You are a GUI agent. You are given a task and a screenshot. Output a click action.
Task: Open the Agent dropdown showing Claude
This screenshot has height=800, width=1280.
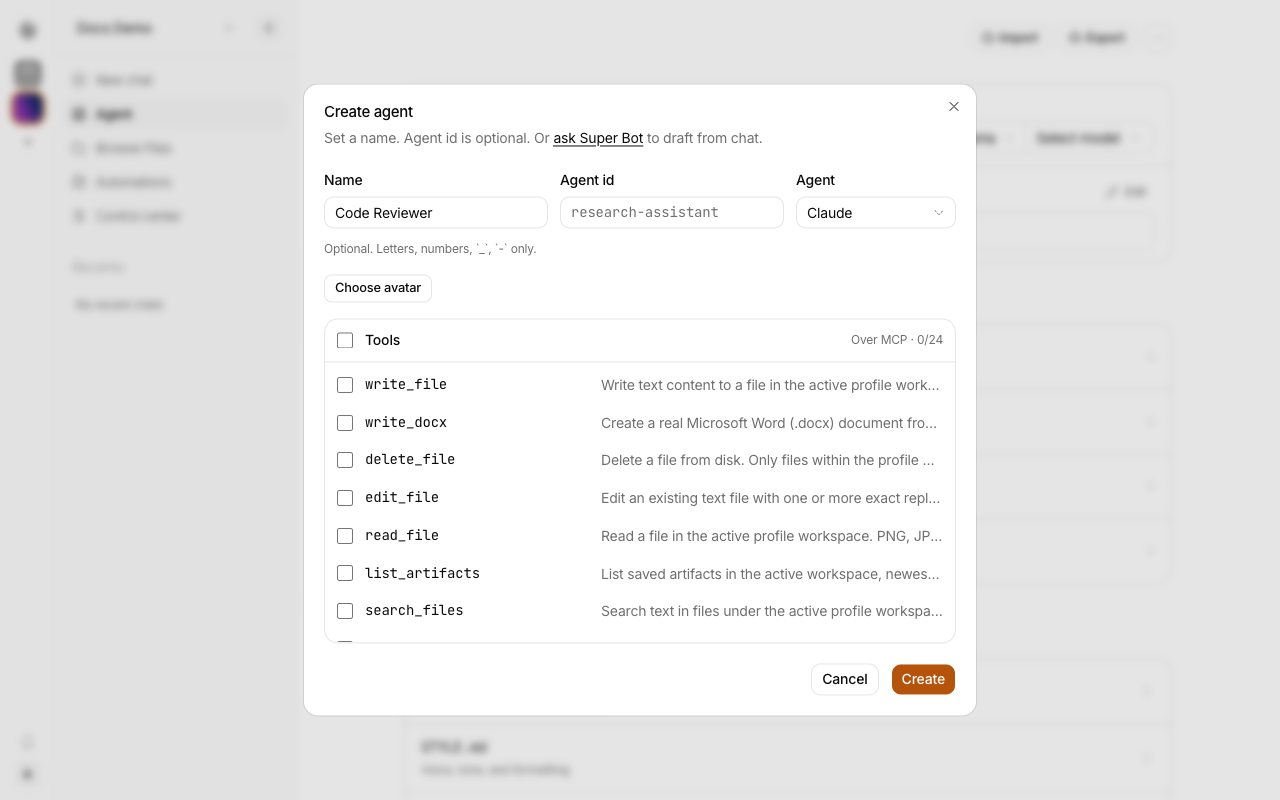876,213
